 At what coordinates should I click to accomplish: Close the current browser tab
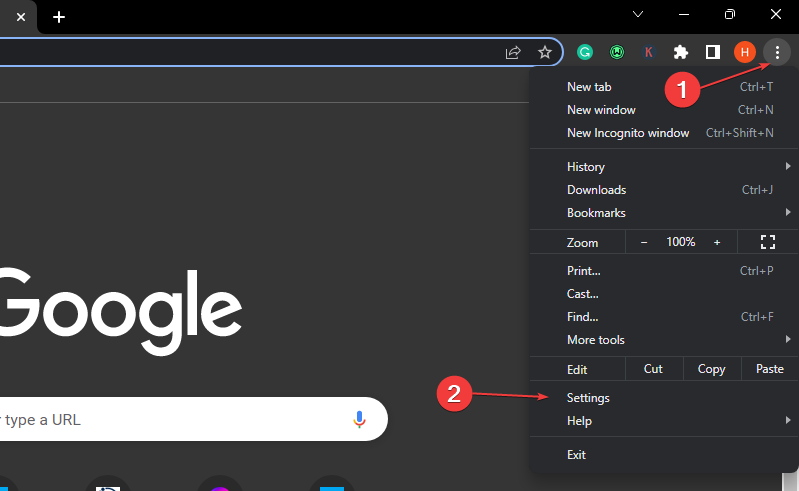point(21,17)
